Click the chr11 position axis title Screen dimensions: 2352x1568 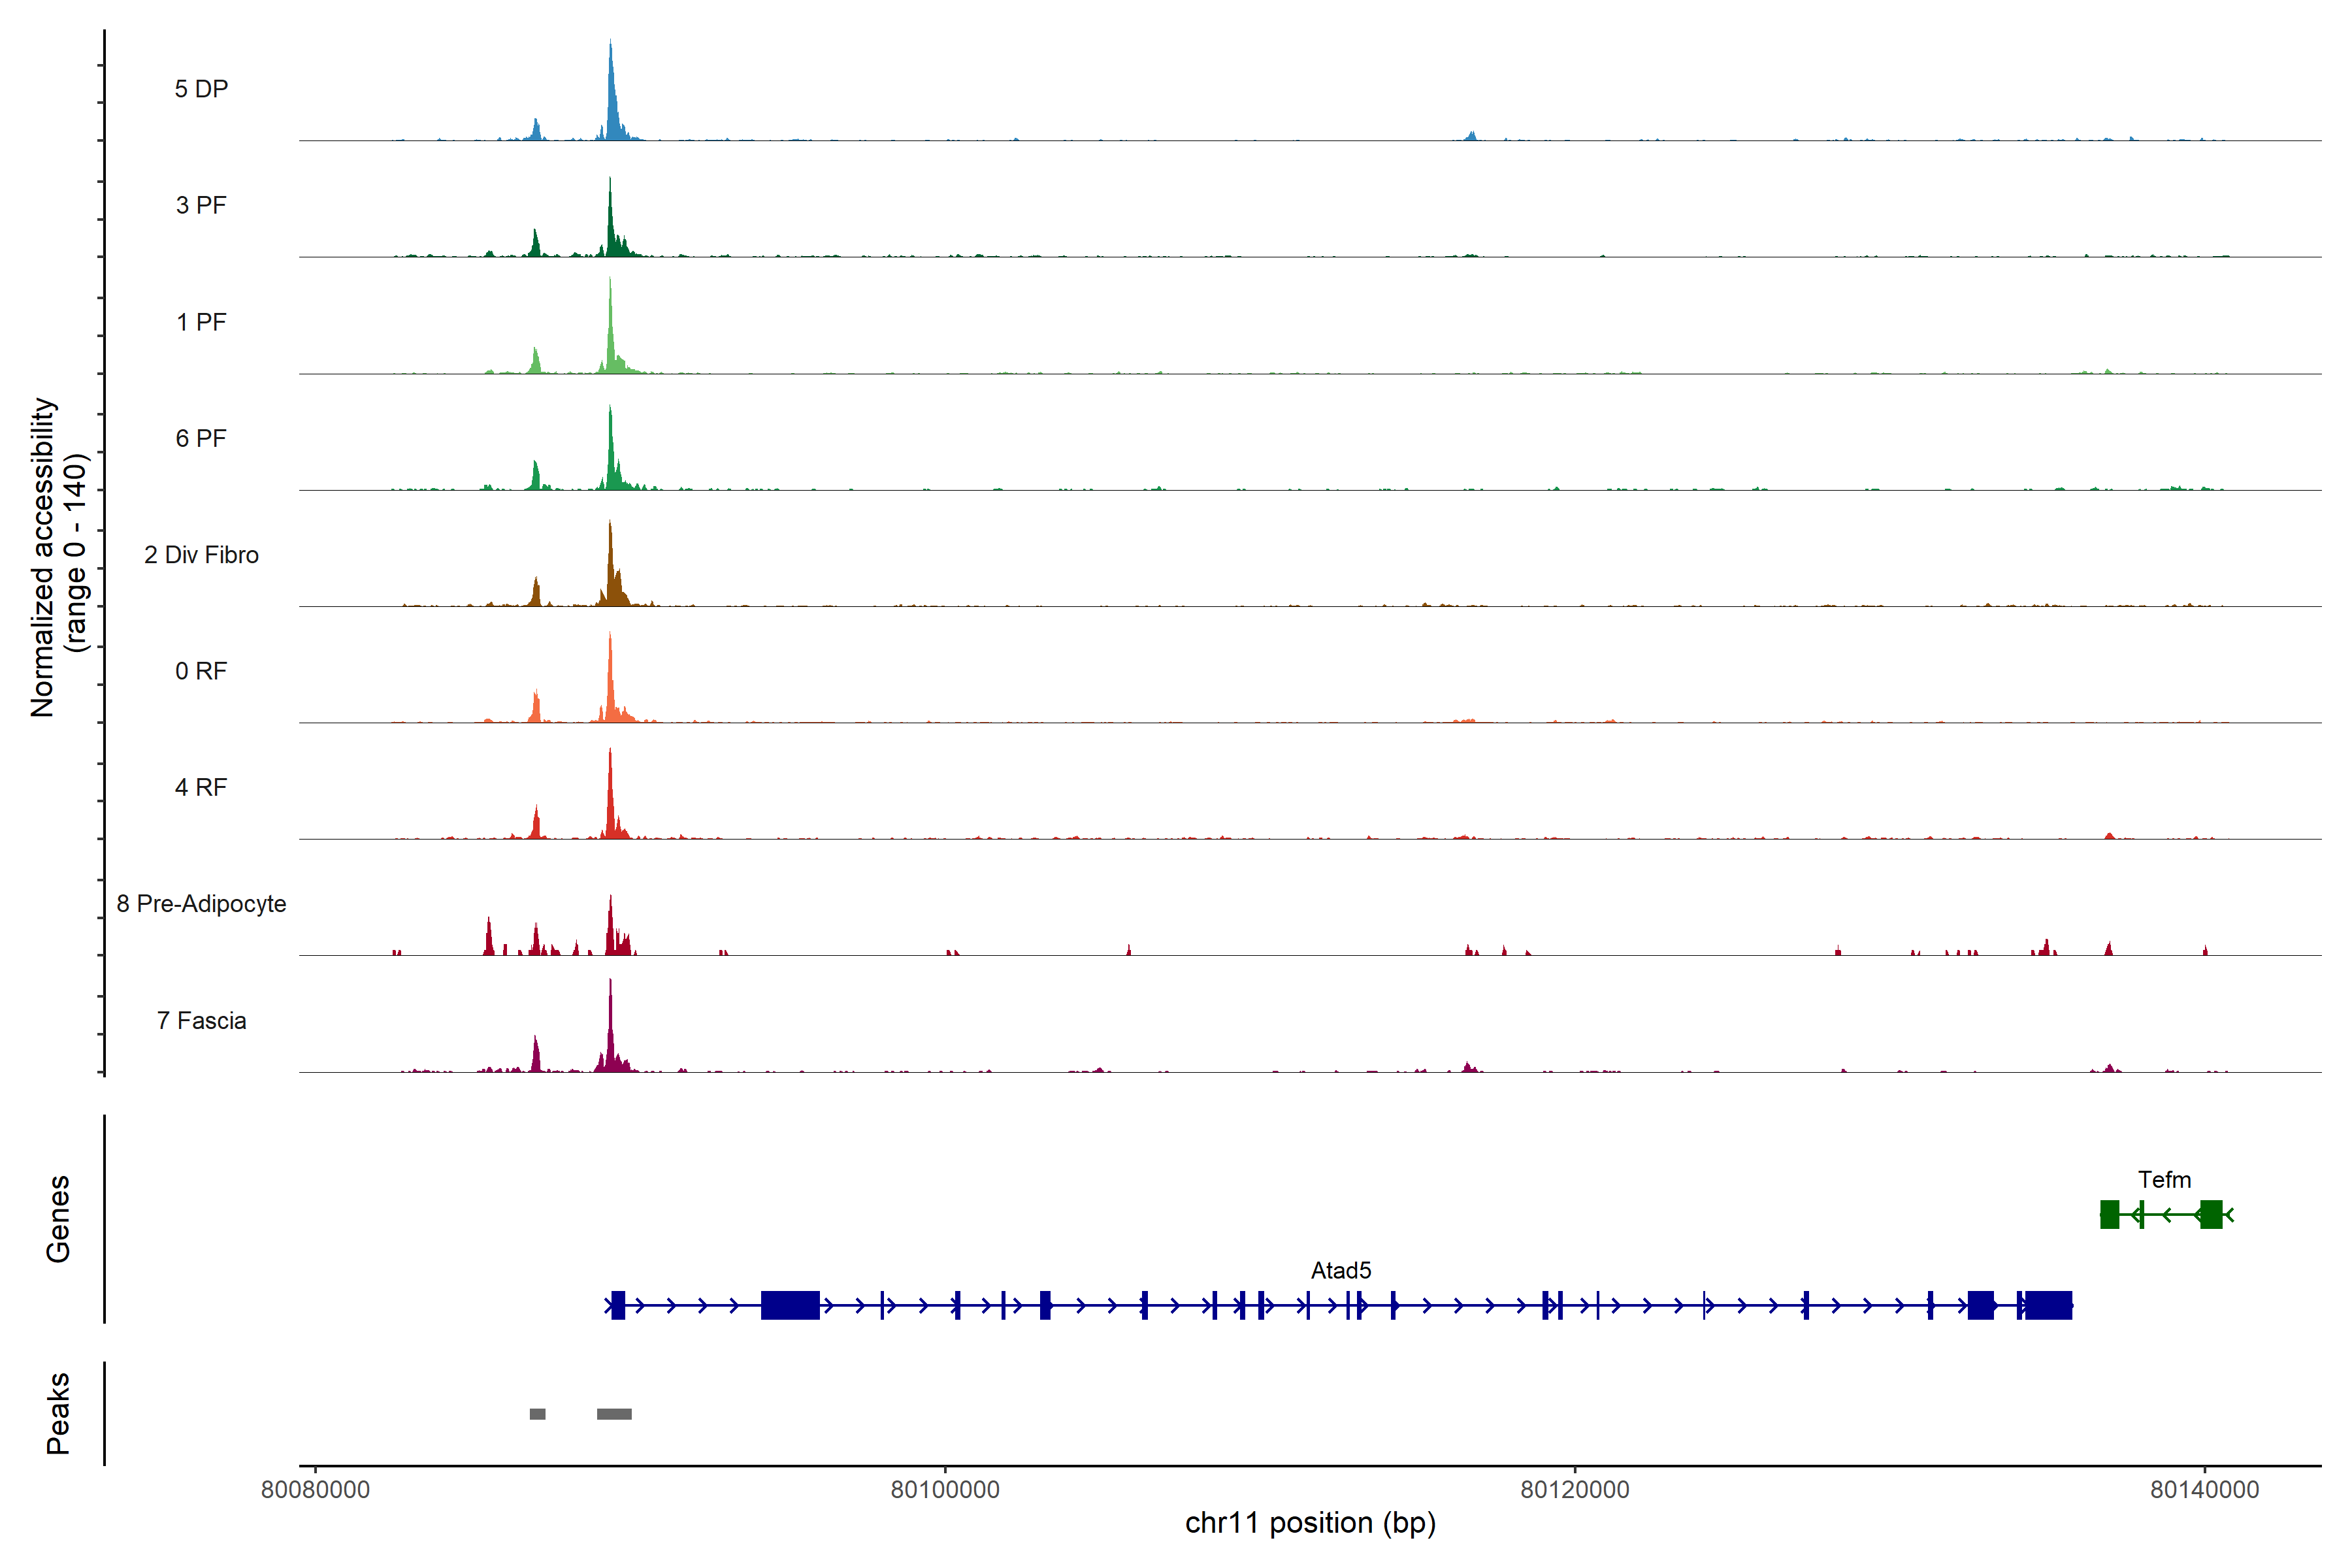coord(1310,1523)
